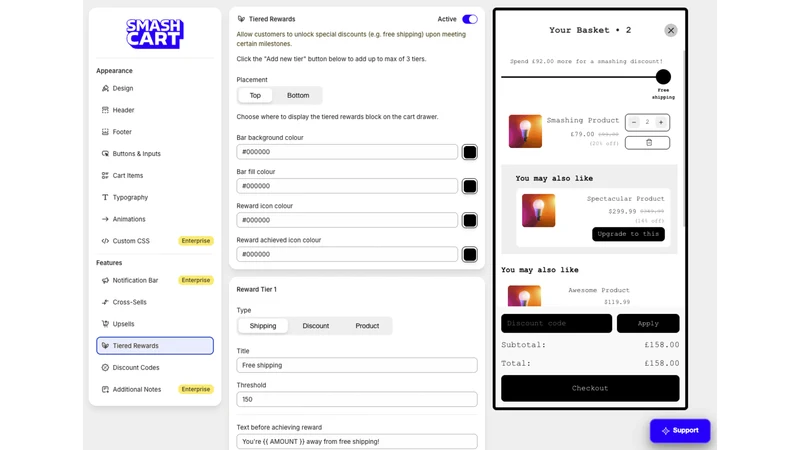
Task: Open the Bar background colour swatch
Action: 469,152
